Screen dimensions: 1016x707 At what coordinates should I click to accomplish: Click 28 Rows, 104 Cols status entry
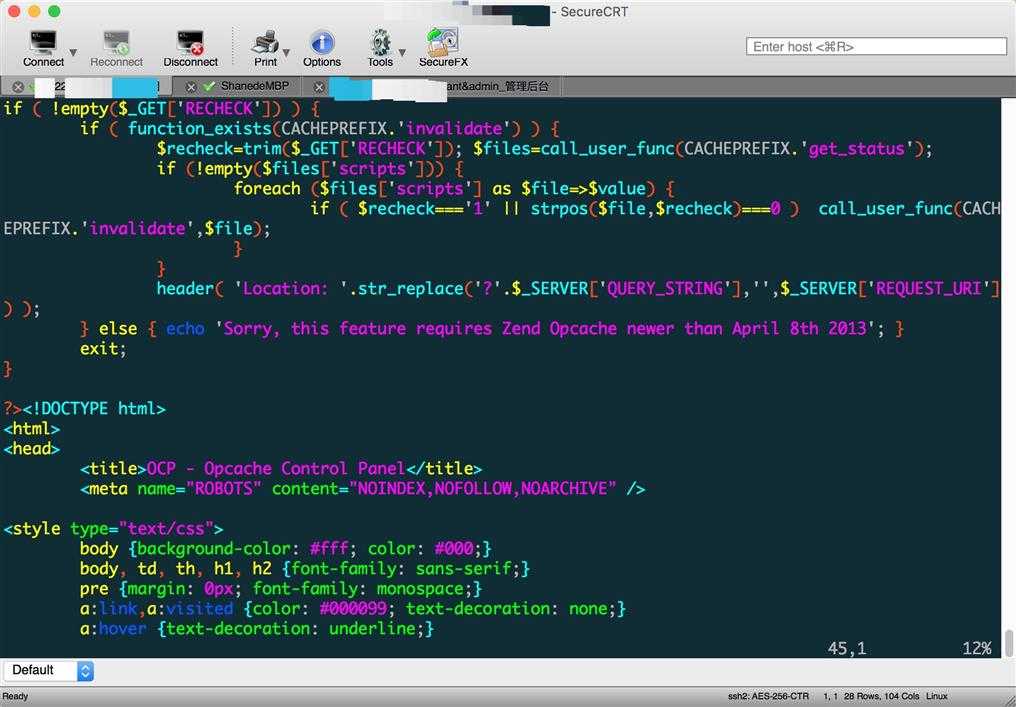point(881,696)
